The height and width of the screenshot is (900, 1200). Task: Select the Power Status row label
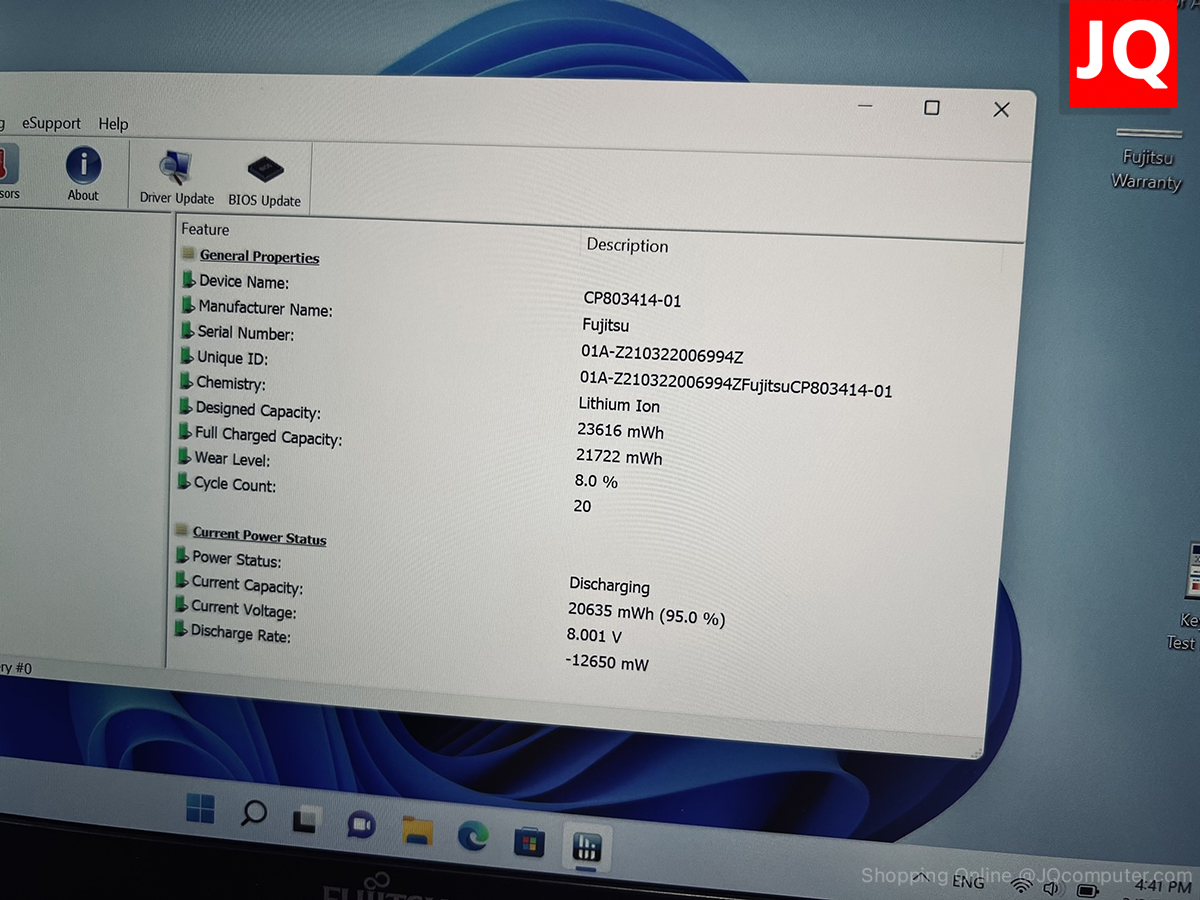click(x=237, y=559)
